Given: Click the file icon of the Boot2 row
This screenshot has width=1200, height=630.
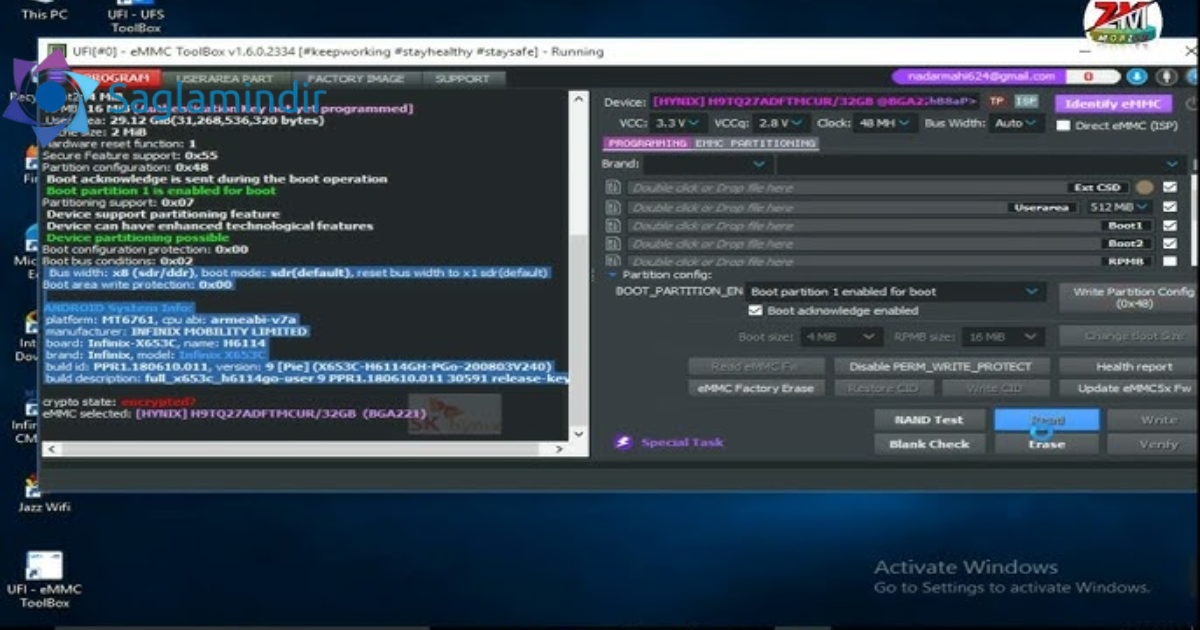Looking at the screenshot, I should [x=613, y=243].
